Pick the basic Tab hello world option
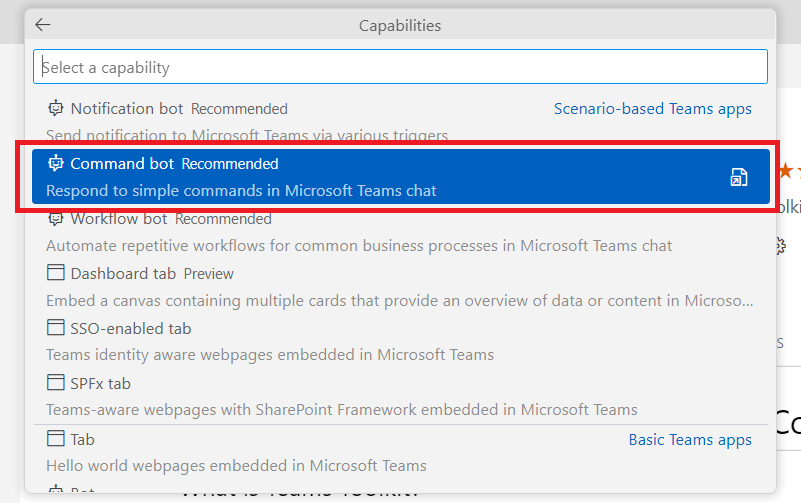This screenshot has height=503, width=801. click(x=300, y=452)
